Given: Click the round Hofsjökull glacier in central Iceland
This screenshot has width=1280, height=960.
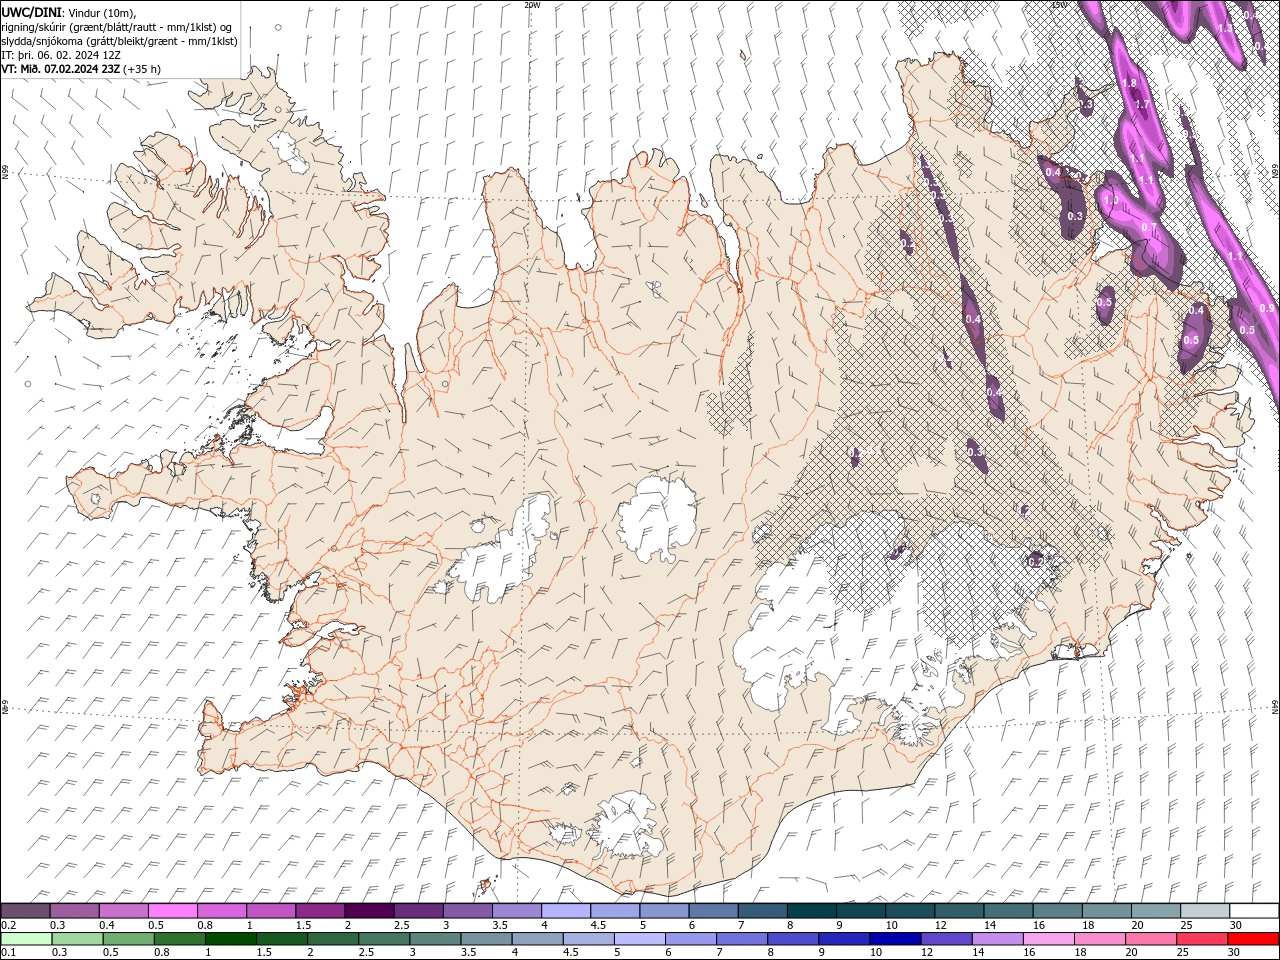Looking at the screenshot, I should pyautogui.click(x=657, y=519).
